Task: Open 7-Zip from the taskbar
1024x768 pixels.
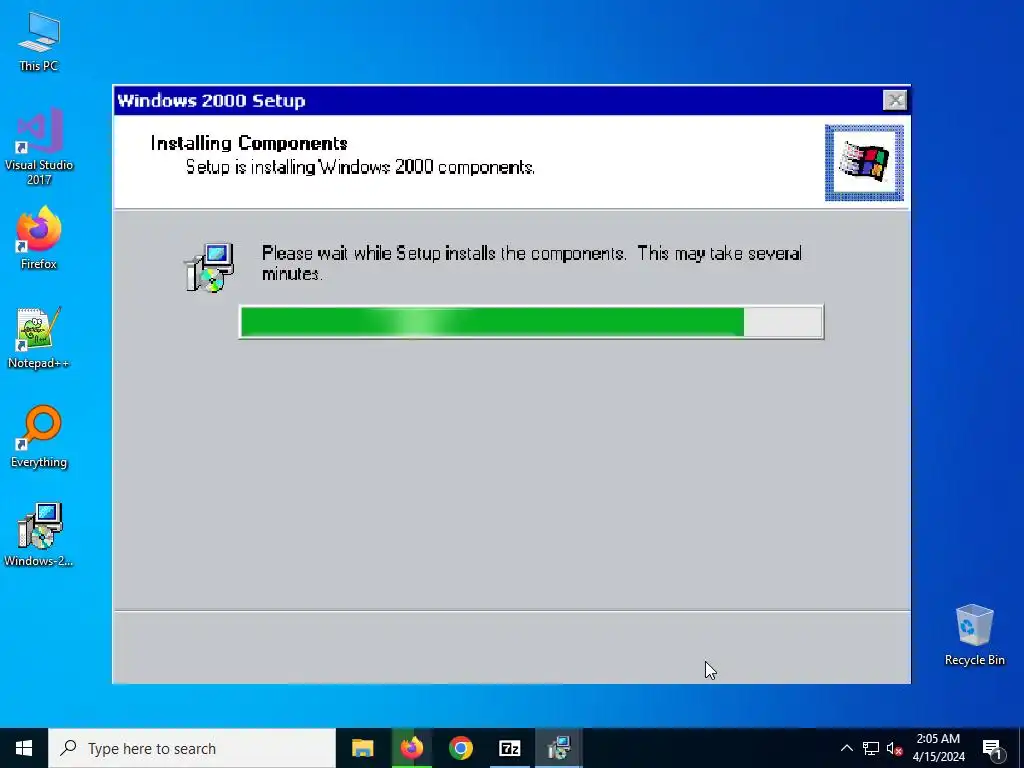Action: pos(509,748)
